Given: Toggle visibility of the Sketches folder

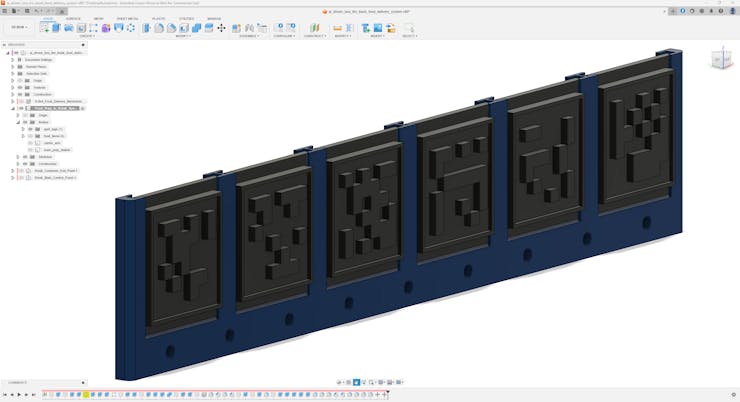Looking at the screenshot, I should [x=27, y=157].
